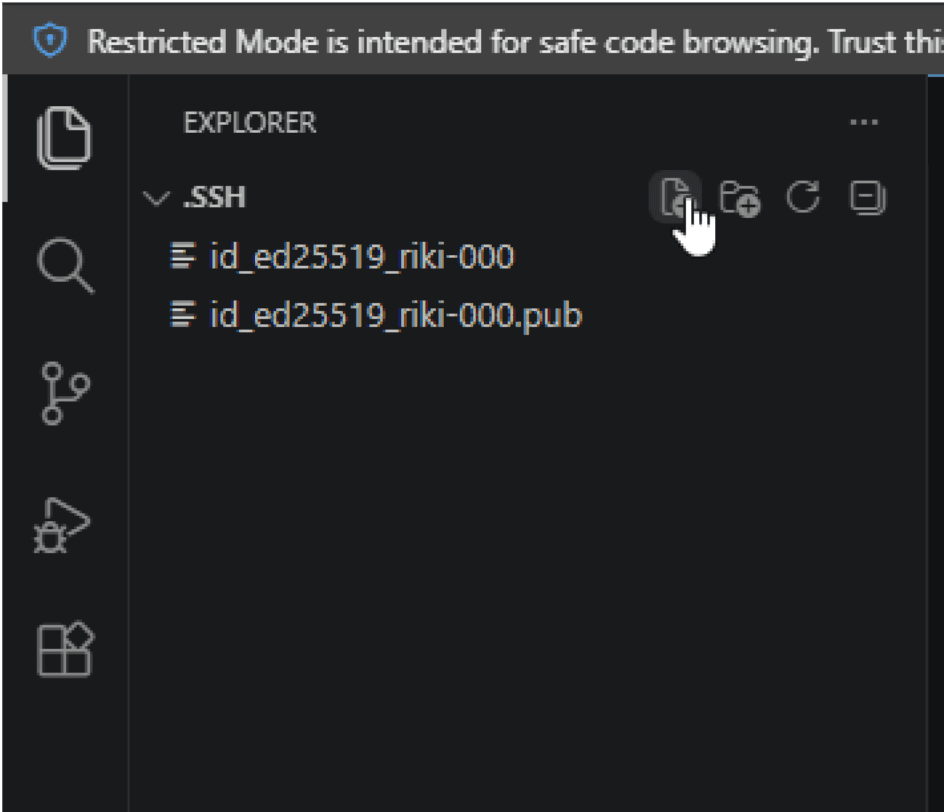Open Explorer more actions ellipsis menu

tap(864, 122)
